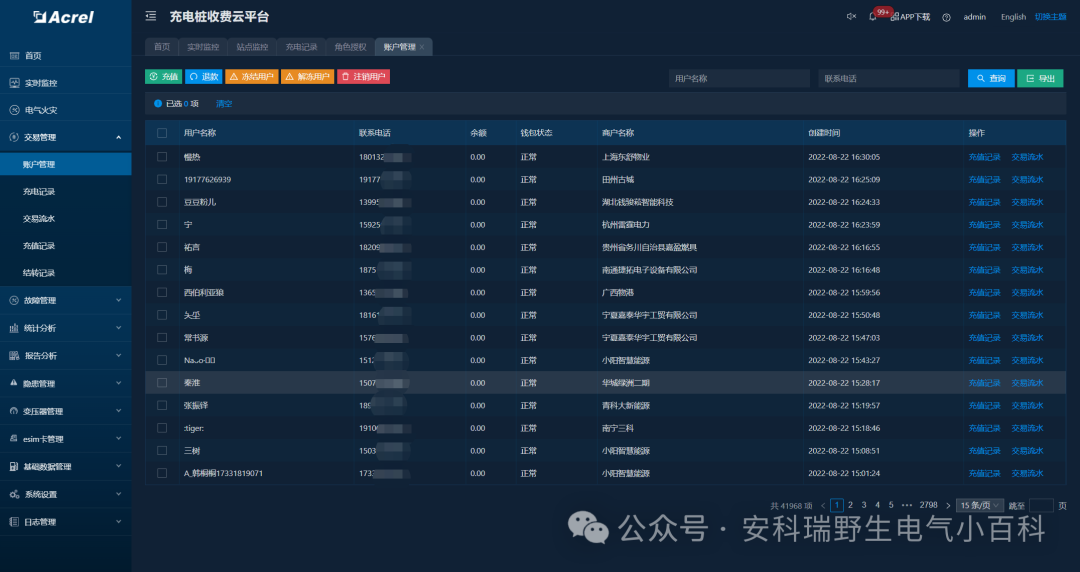Image resolution: width=1080 pixels, height=572 pixels.
Task: Click the 查询 search button
Action: [x=991, y=79]
